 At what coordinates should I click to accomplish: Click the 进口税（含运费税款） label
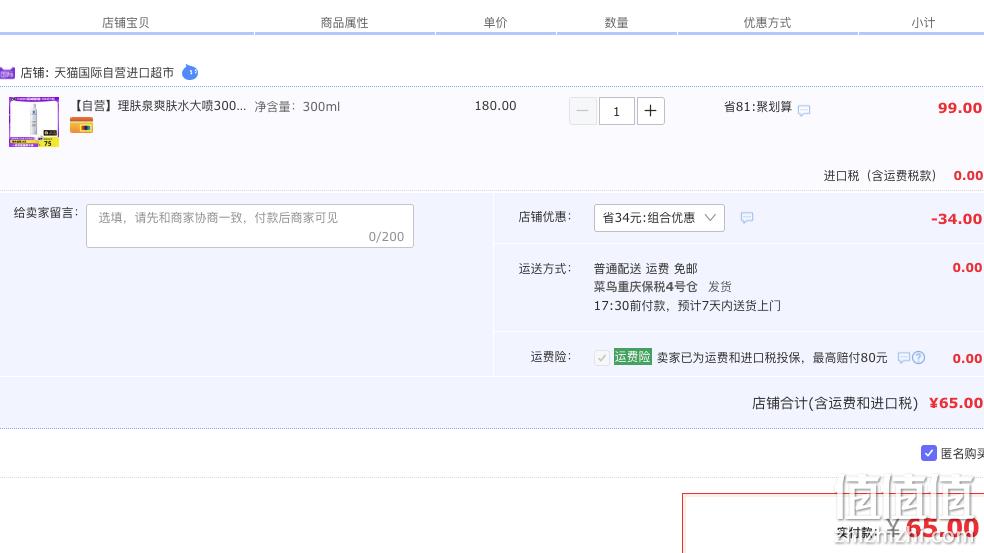pos(880,176)
